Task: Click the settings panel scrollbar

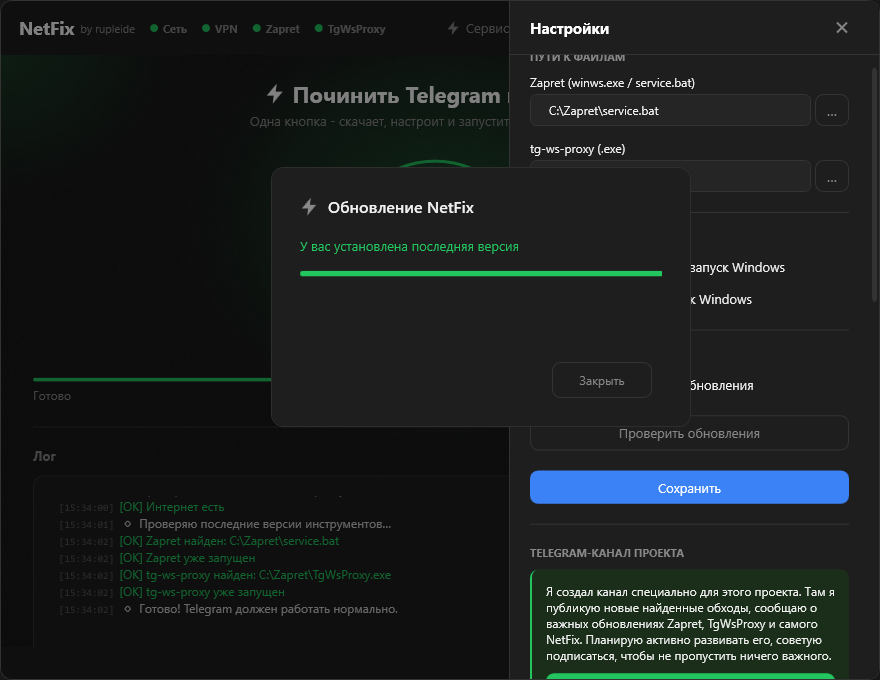Action: coord(874,185)
